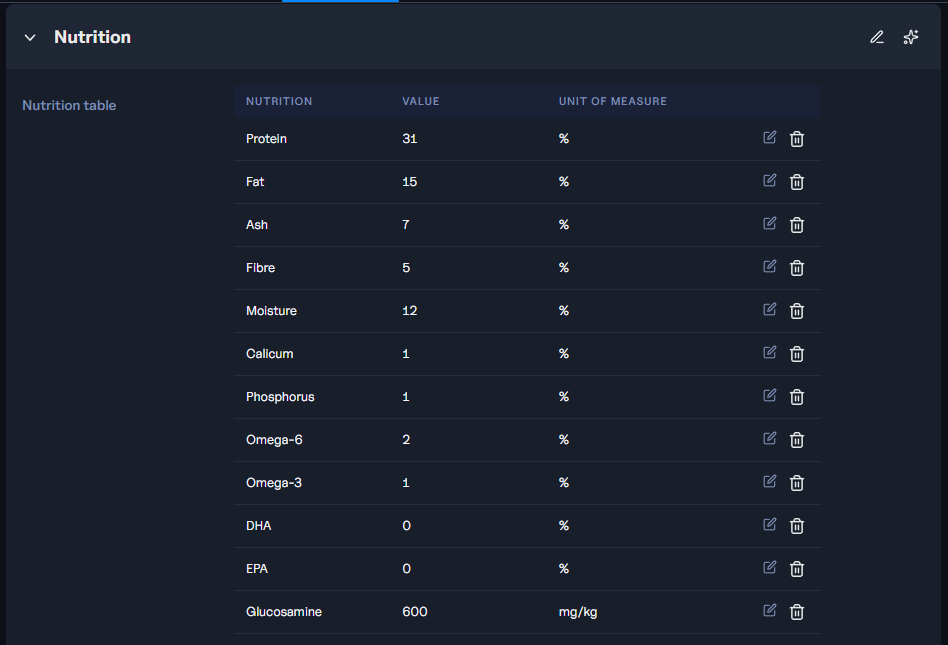Click the NUTRITION column header

tap(279, 101)
